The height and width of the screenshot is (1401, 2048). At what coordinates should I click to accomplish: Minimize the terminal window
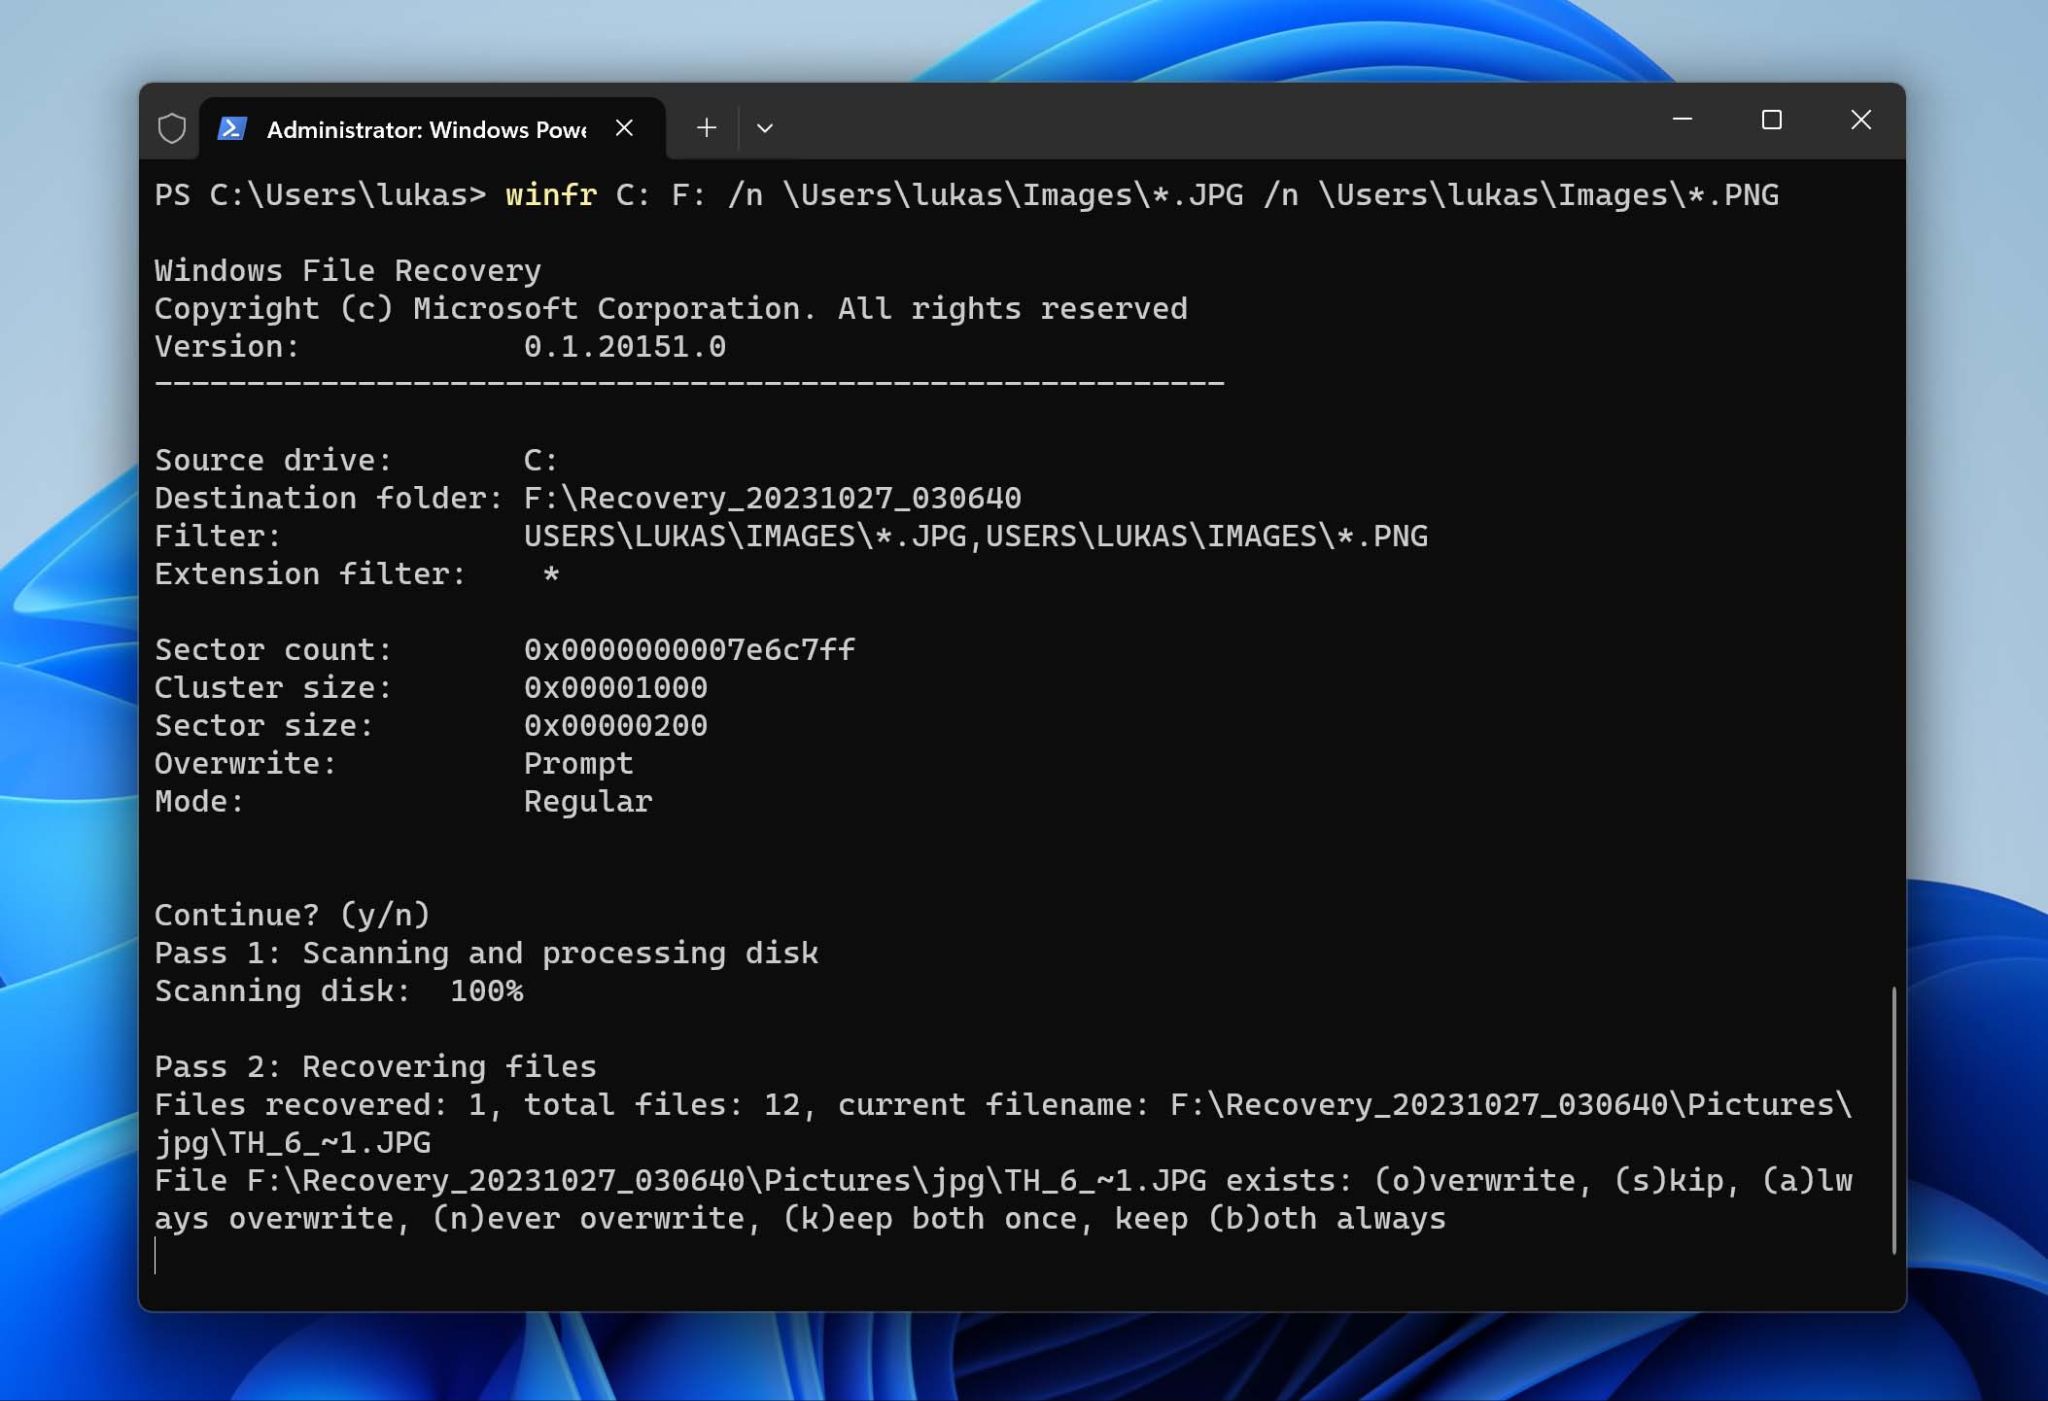pyautogui.click(x=1683, y=120)
